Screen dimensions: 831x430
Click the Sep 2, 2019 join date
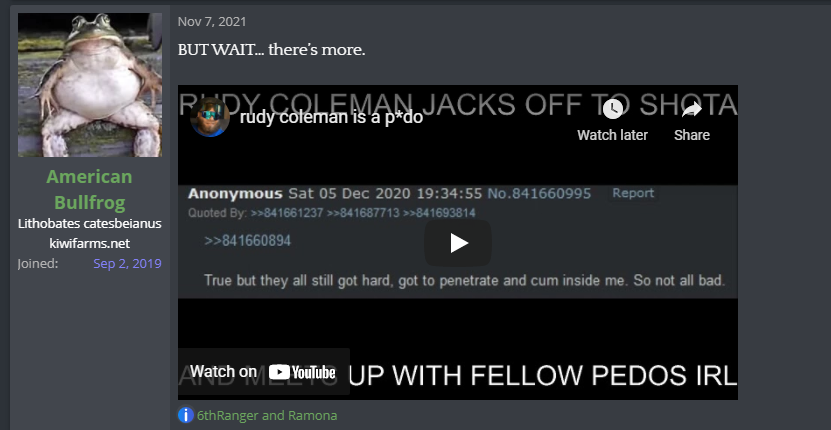click(x=127, y=264)
